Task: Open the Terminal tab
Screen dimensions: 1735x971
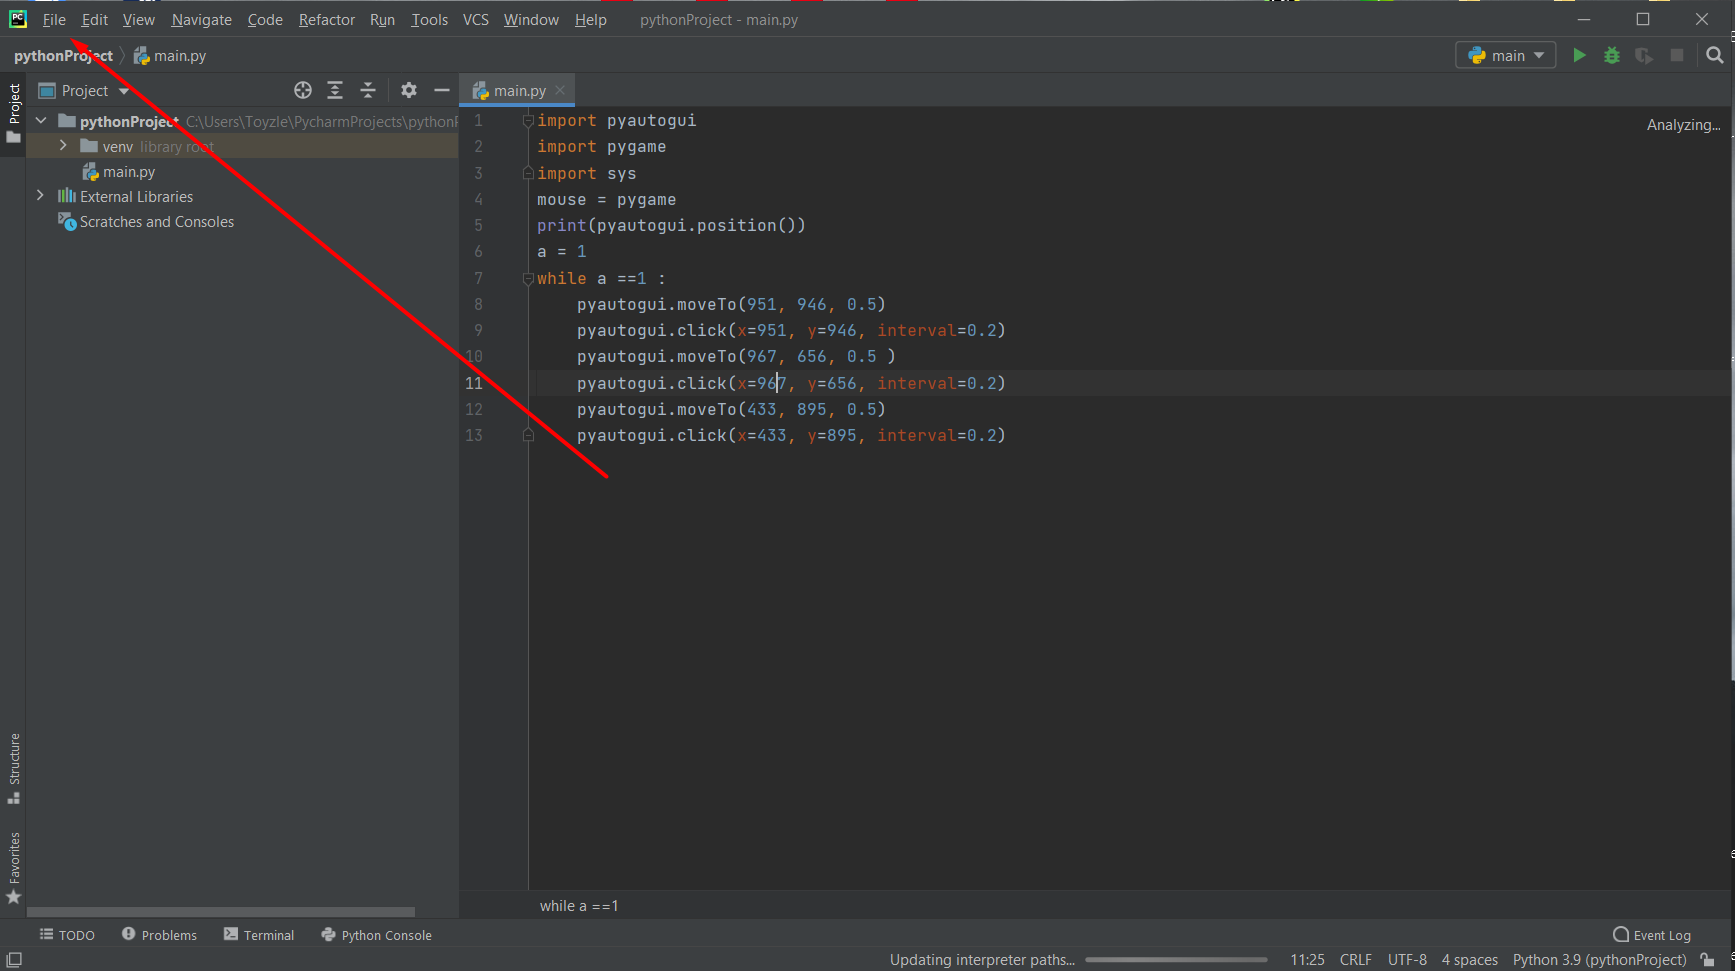Action: point(259,935)
